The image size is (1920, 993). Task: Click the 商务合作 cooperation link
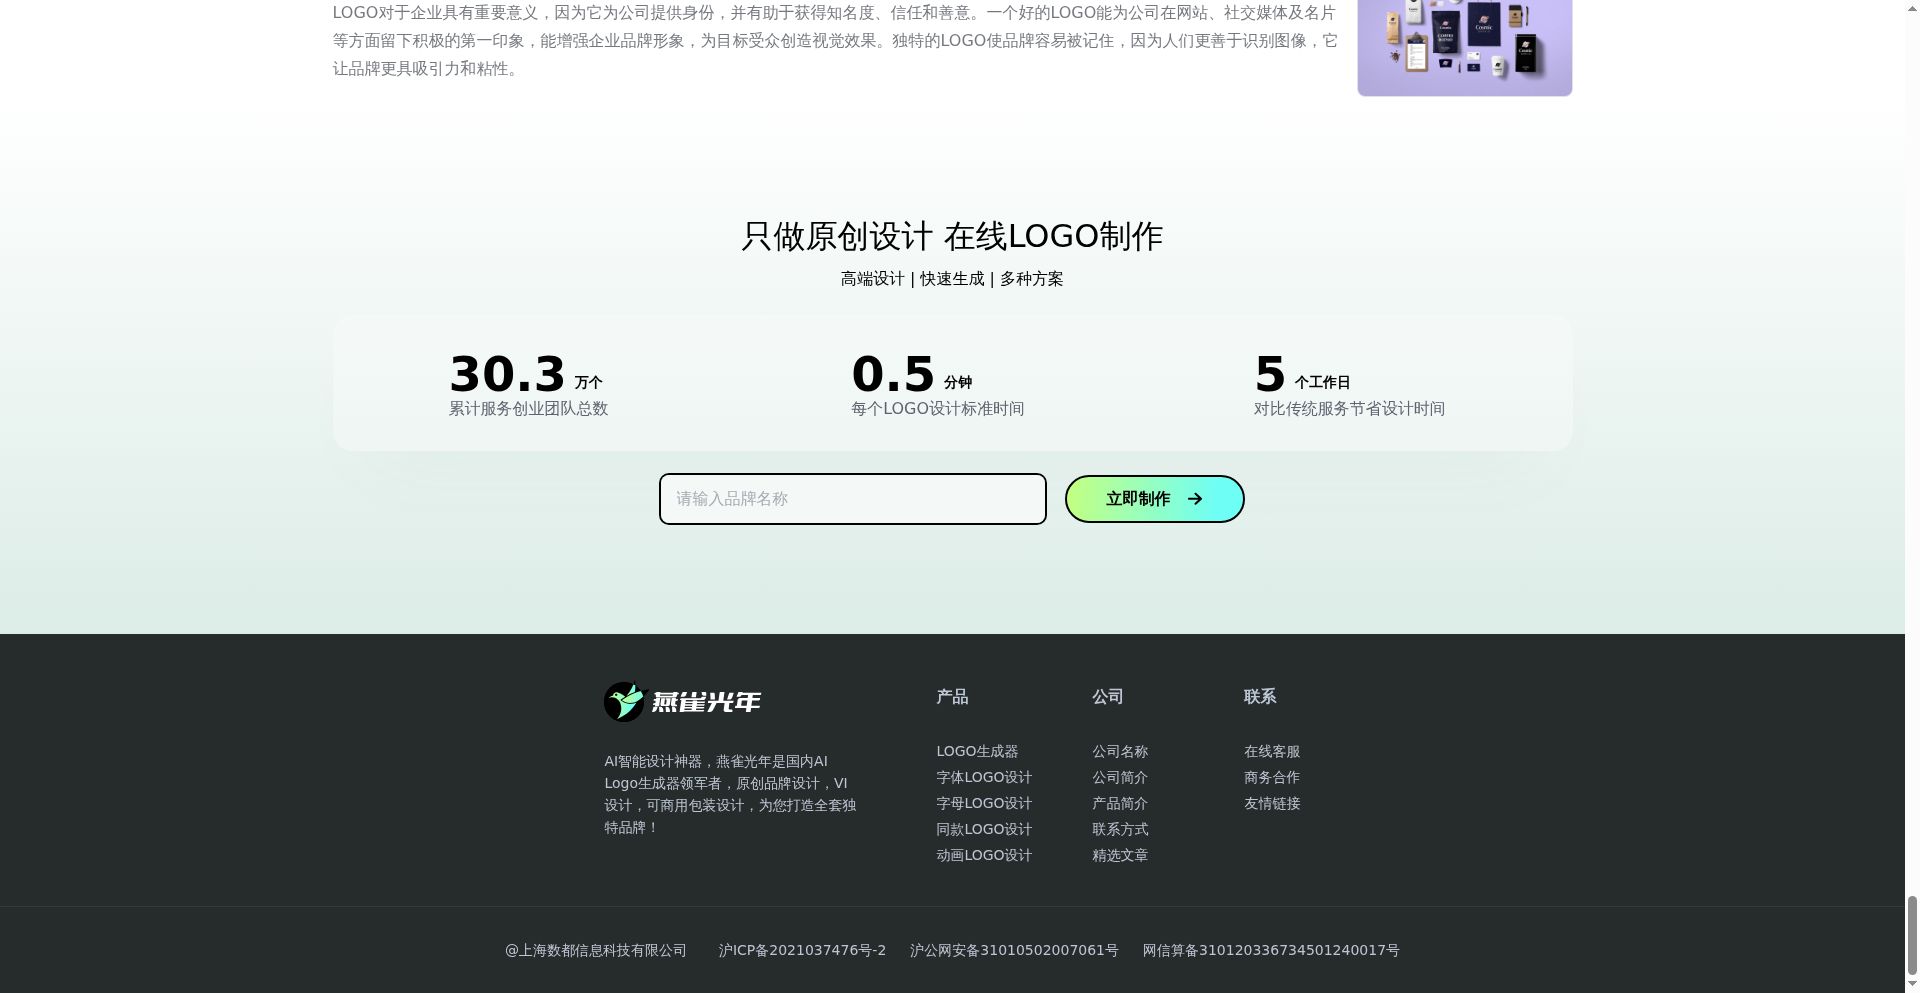pyautogui.click(x=1271, y=777)
